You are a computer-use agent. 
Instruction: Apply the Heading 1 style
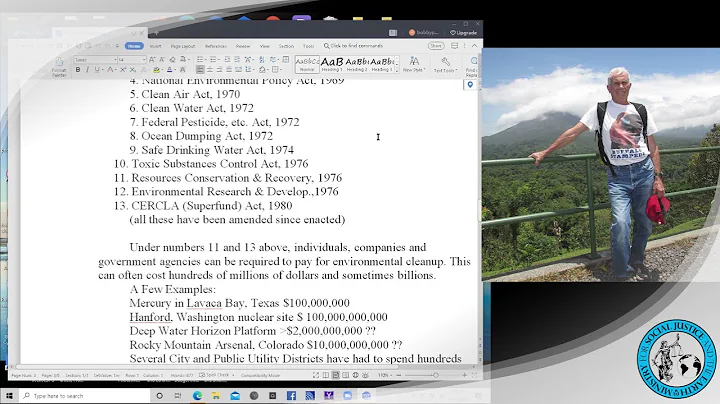pos(332,64)
